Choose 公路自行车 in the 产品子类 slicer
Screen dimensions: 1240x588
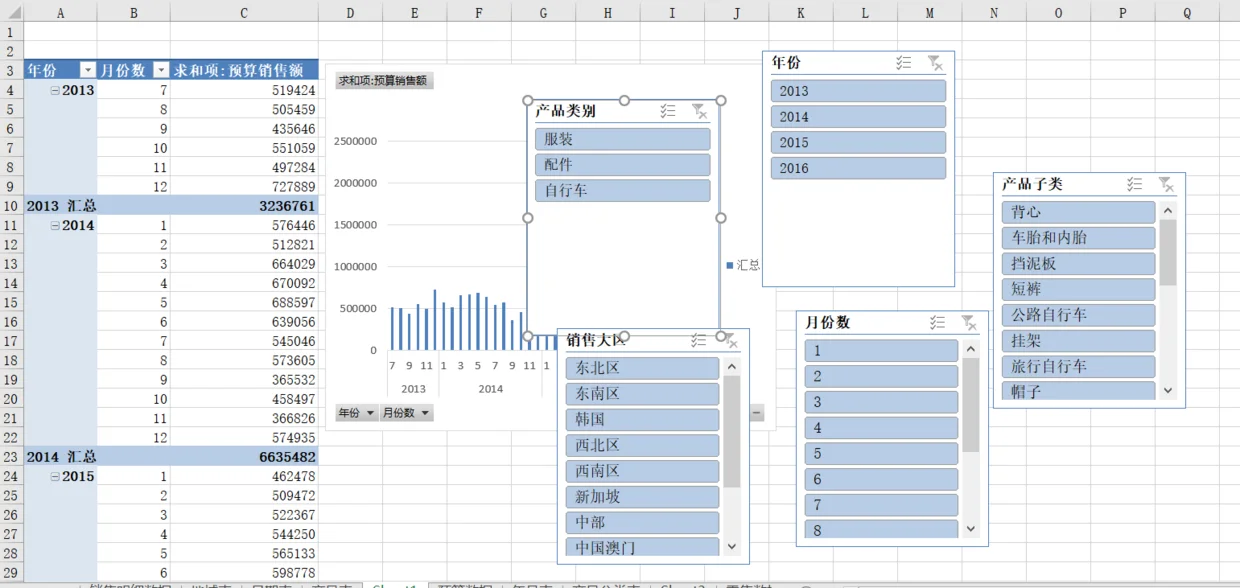pos(1078,315)
